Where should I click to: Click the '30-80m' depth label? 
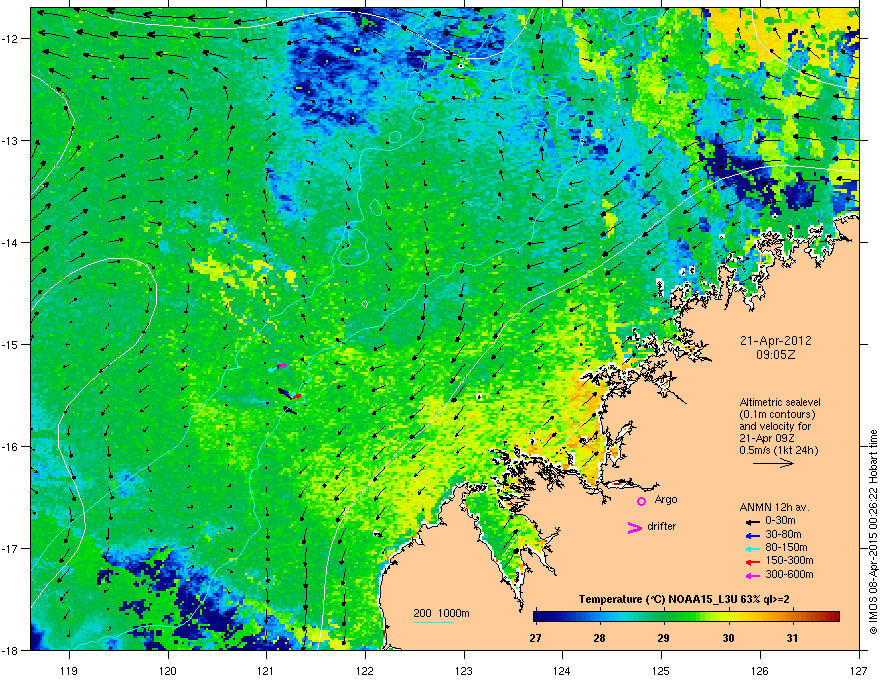click(783, 534)
